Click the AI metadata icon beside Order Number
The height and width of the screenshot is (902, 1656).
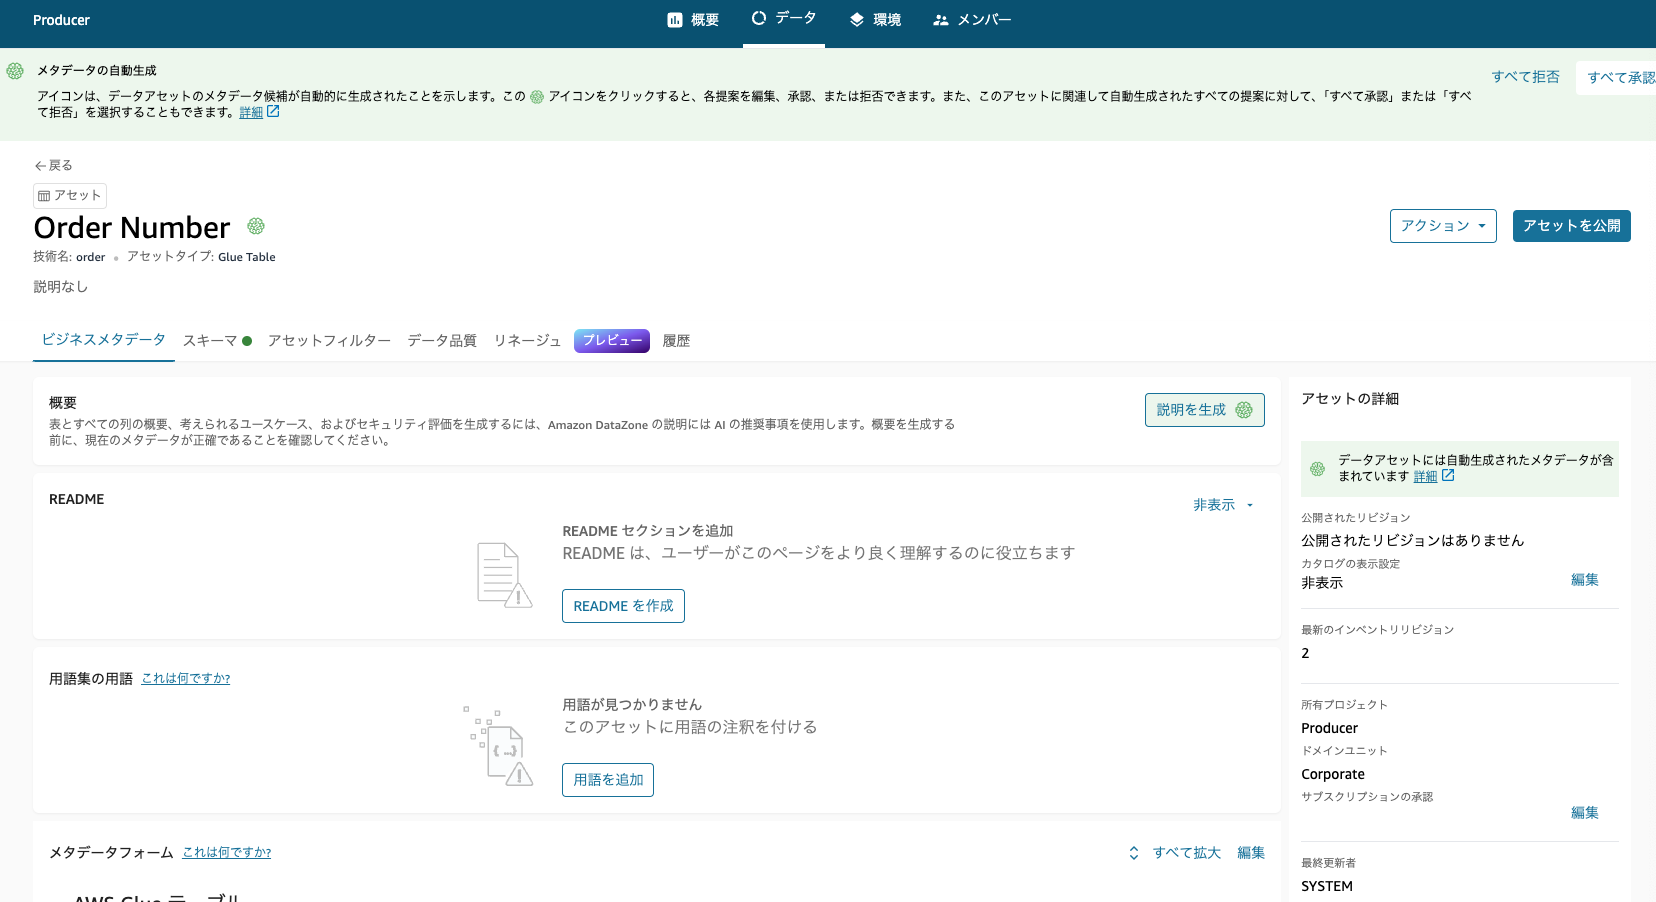pyautogui.click(x=256, y=226)
